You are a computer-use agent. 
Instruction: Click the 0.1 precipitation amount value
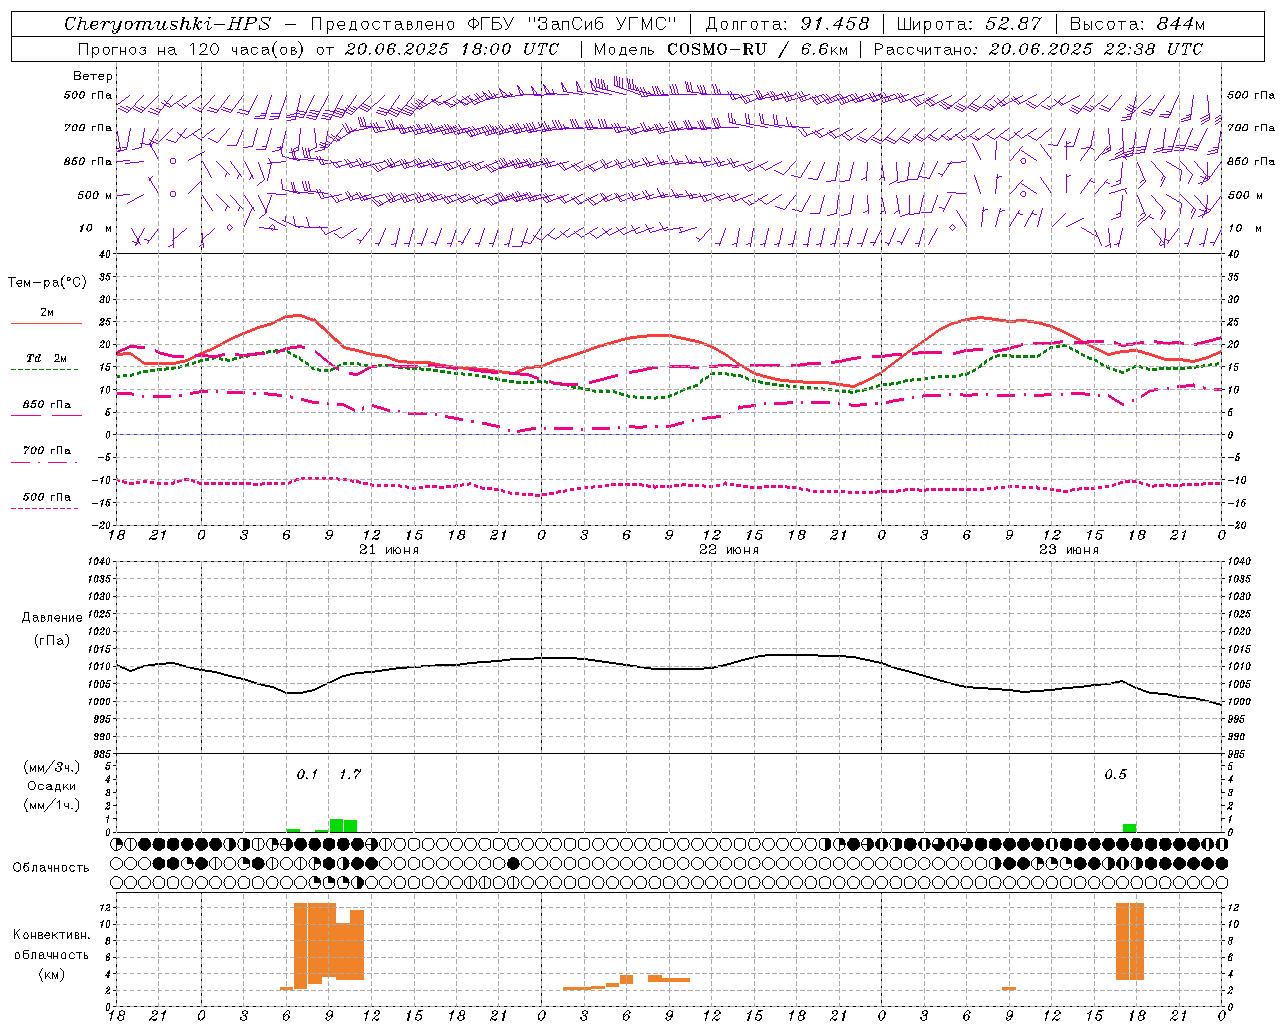coord(307,774)
